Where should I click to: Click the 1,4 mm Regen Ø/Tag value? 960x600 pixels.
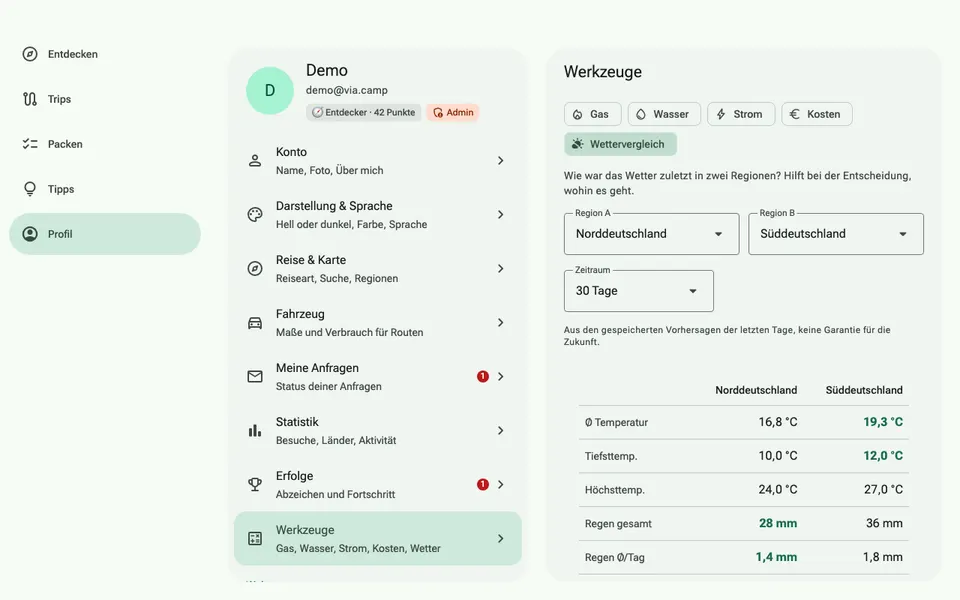(x=776, y=557)
